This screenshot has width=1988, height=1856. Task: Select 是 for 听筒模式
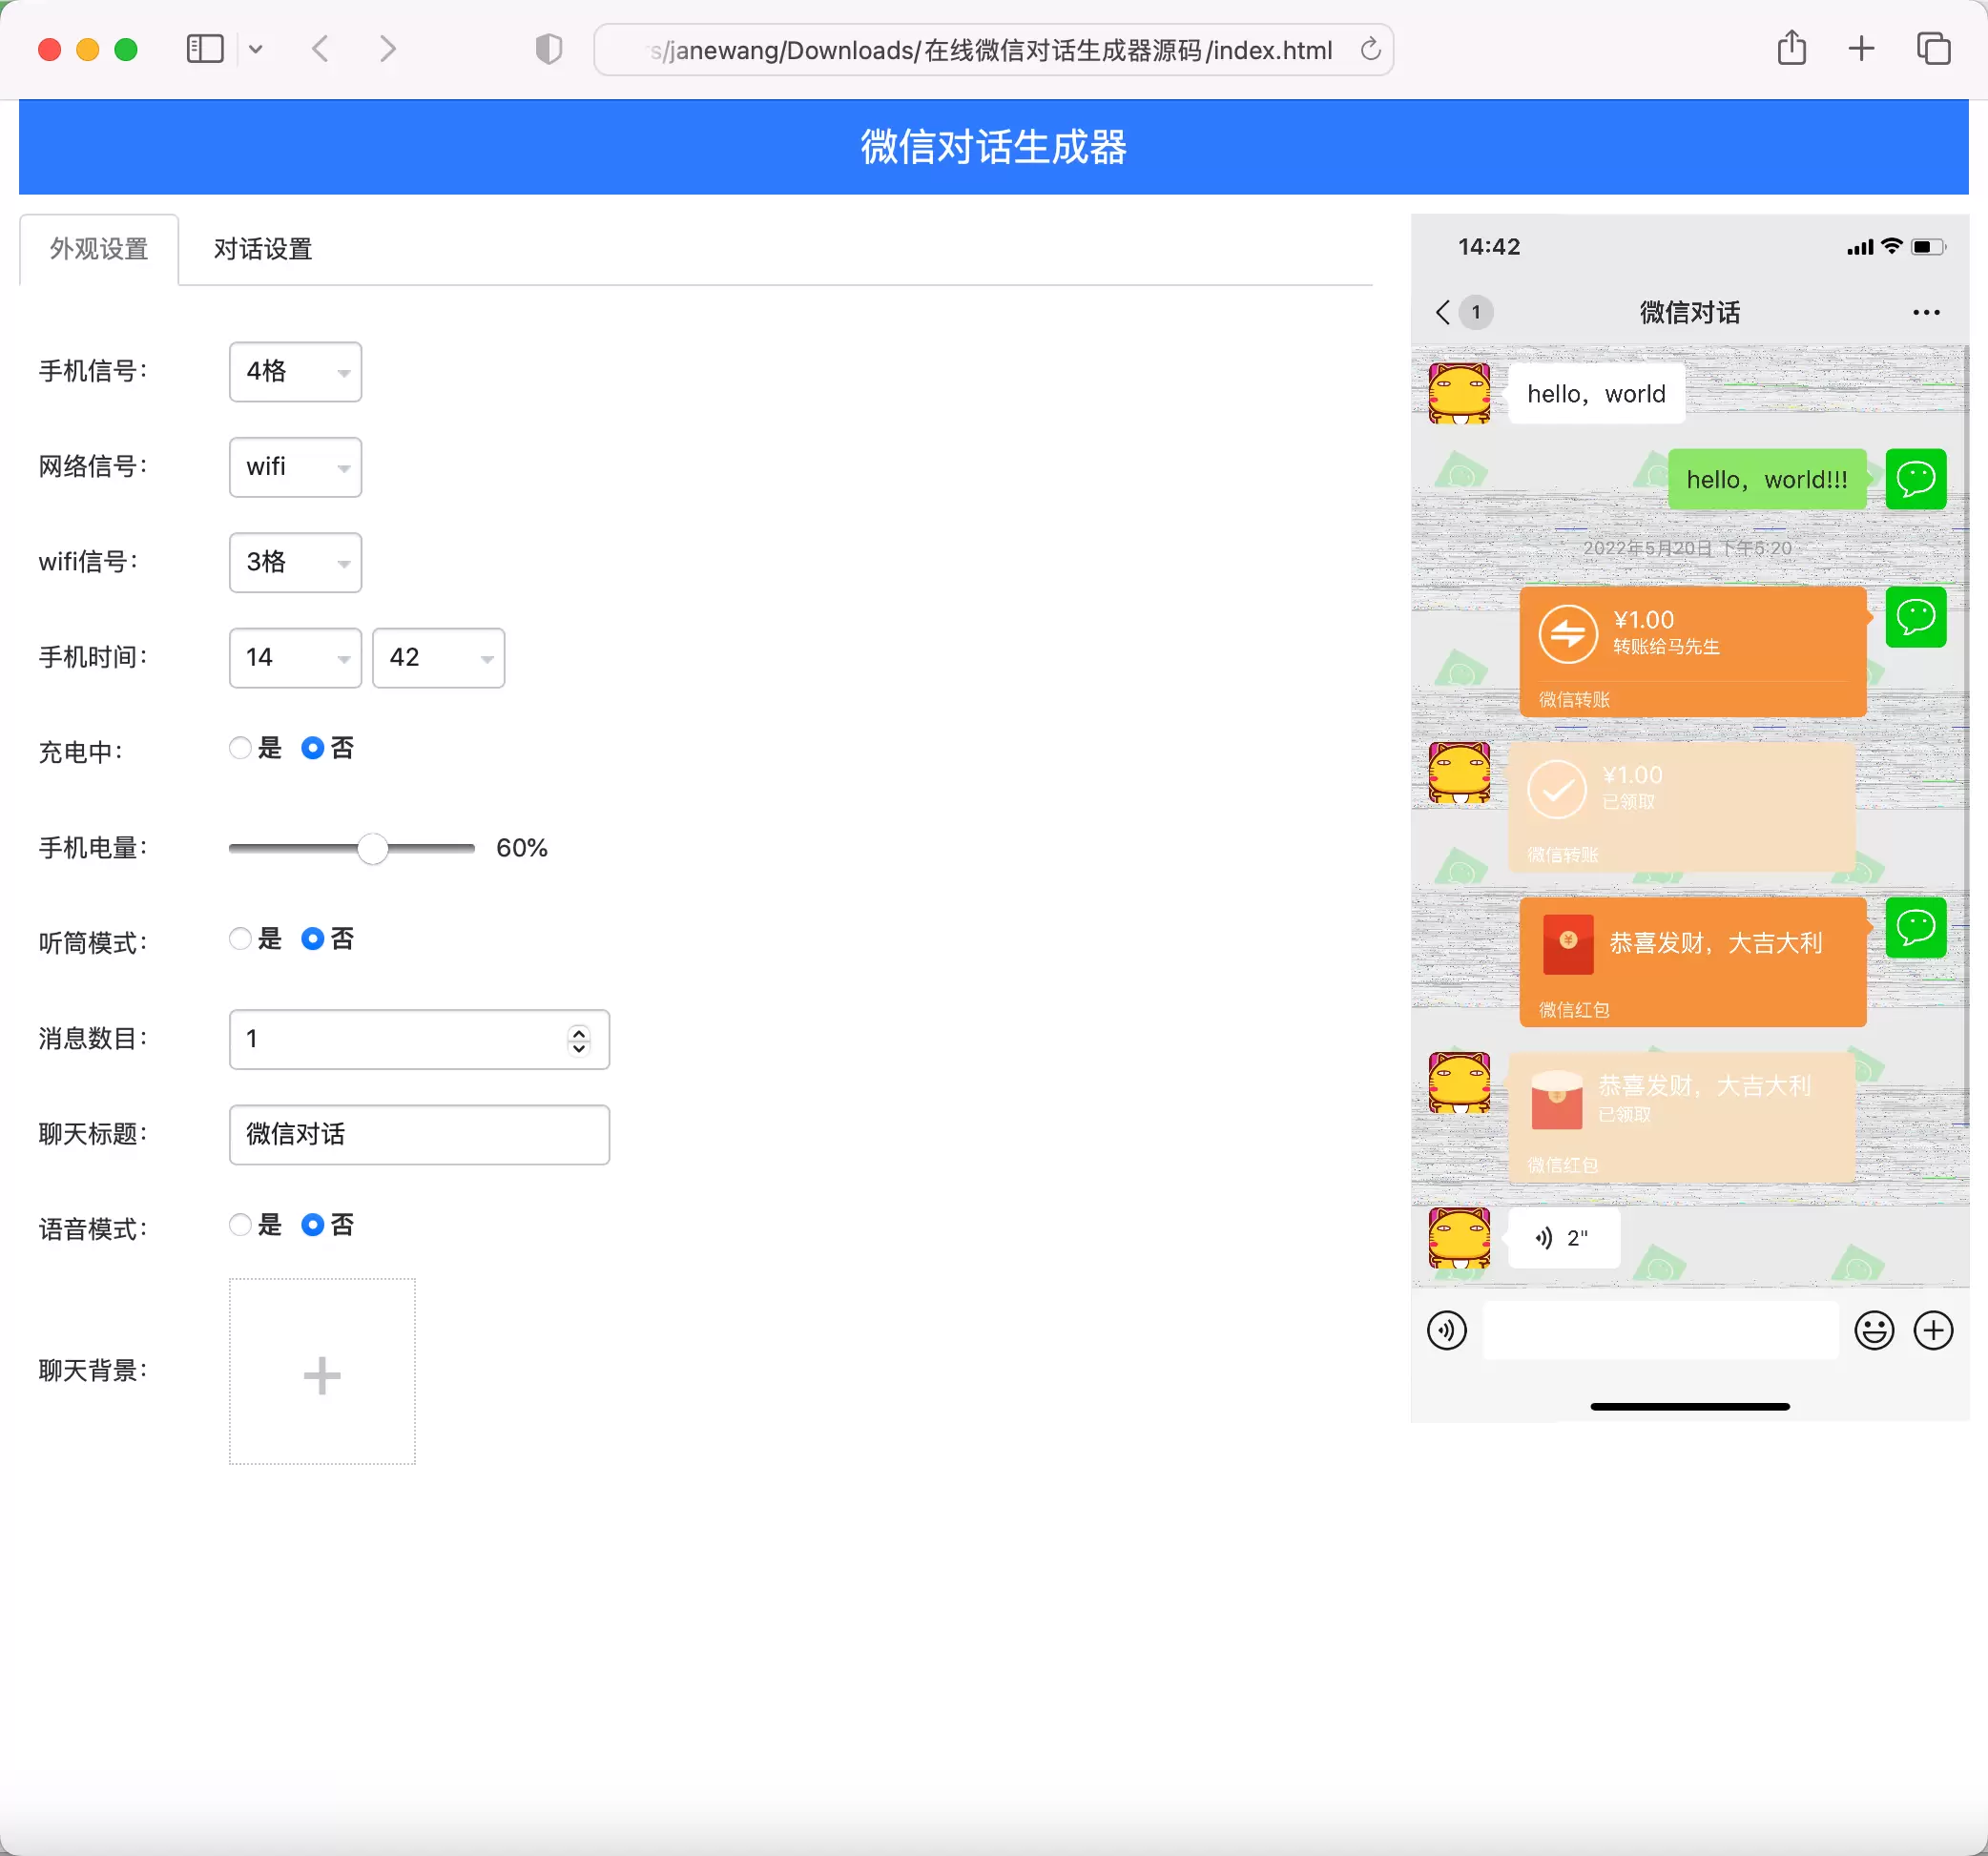[x=240, y=939]
